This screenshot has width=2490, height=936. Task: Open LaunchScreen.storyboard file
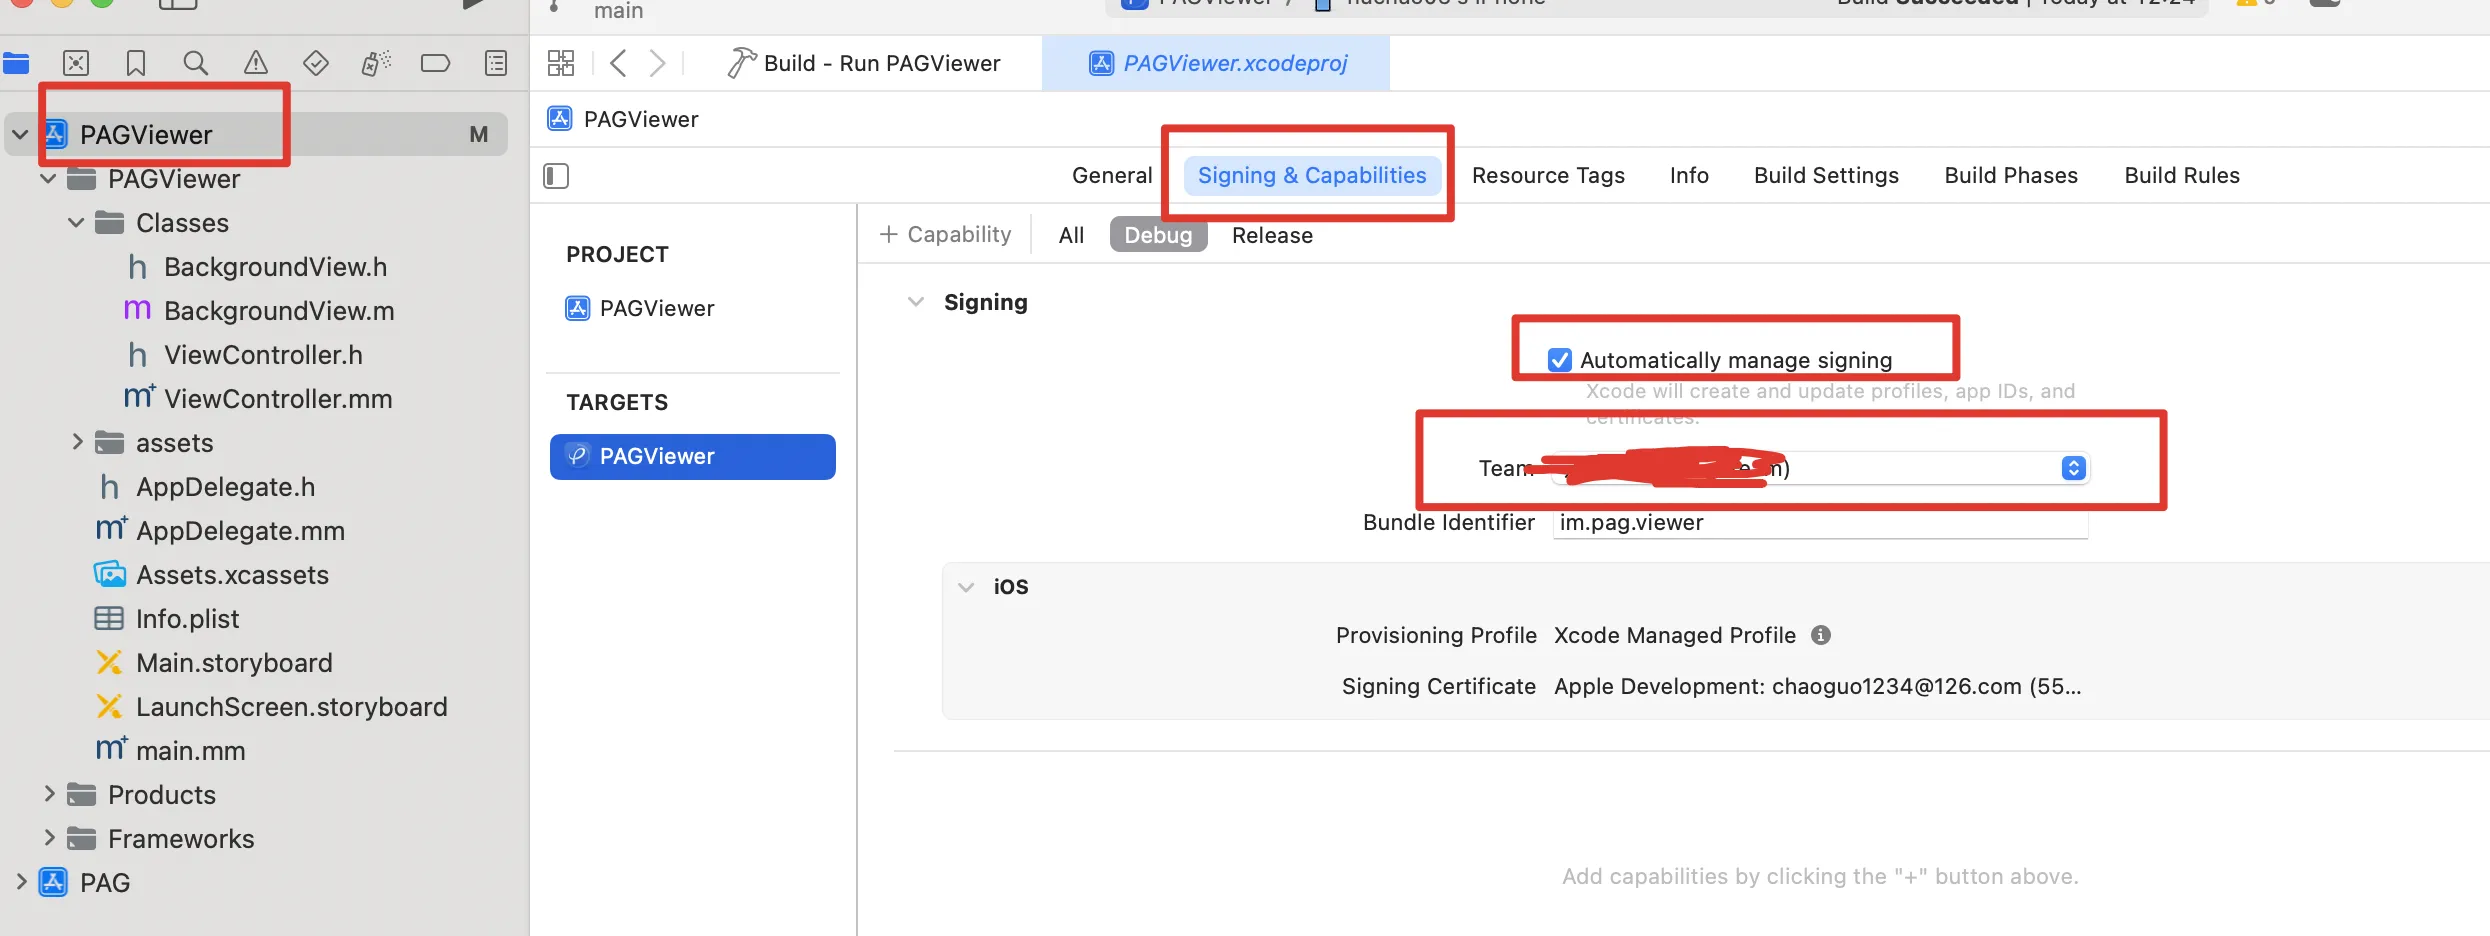(x=291, y=707)
